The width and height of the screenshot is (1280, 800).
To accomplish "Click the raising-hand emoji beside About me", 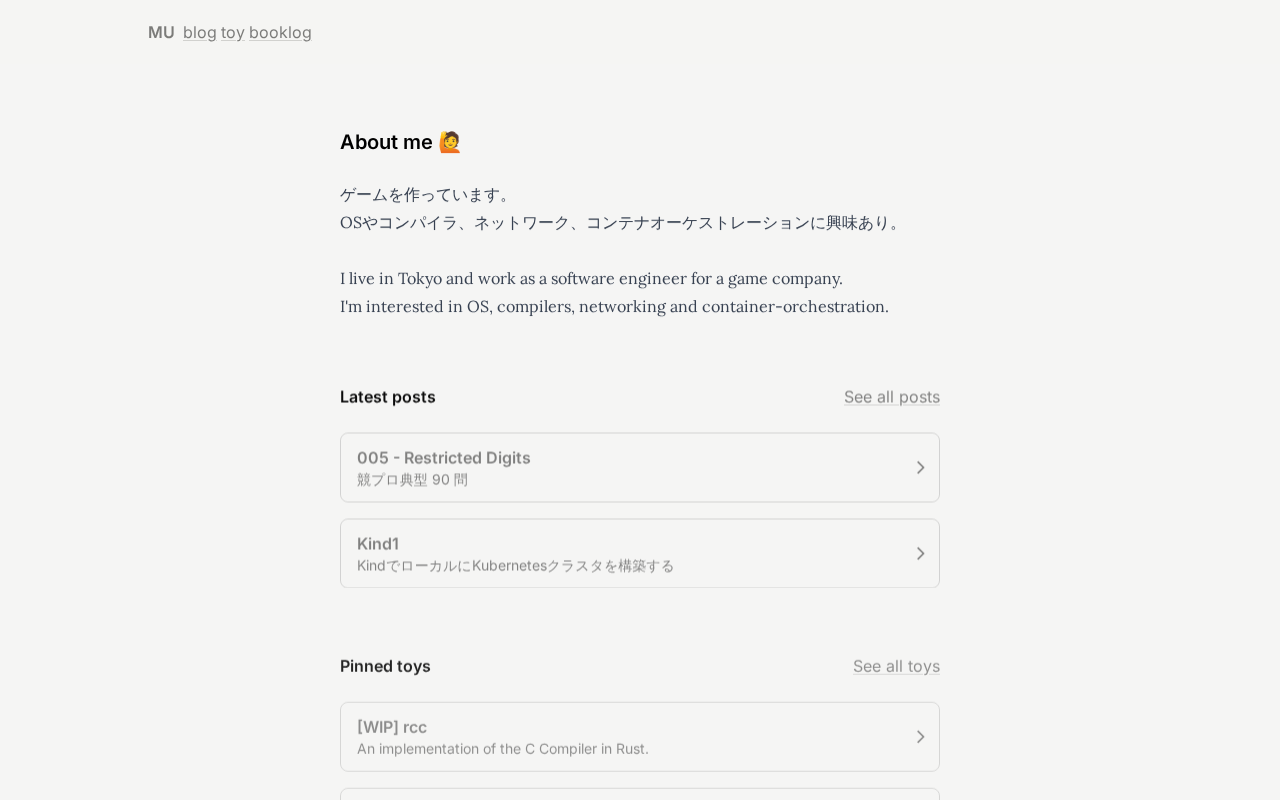I will [450, 142].
